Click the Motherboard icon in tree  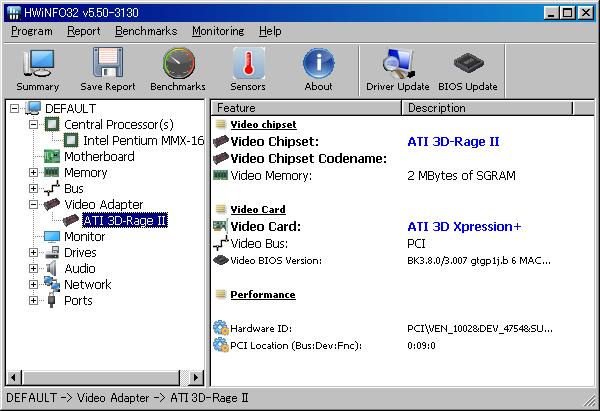pyautogui.click(x=52, y=156)
